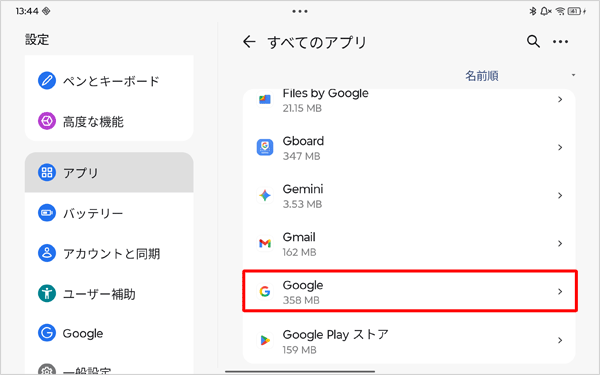Screen dimensions: 600x375
Task: Open the Gmail app entry
Action: click(409, 243)
